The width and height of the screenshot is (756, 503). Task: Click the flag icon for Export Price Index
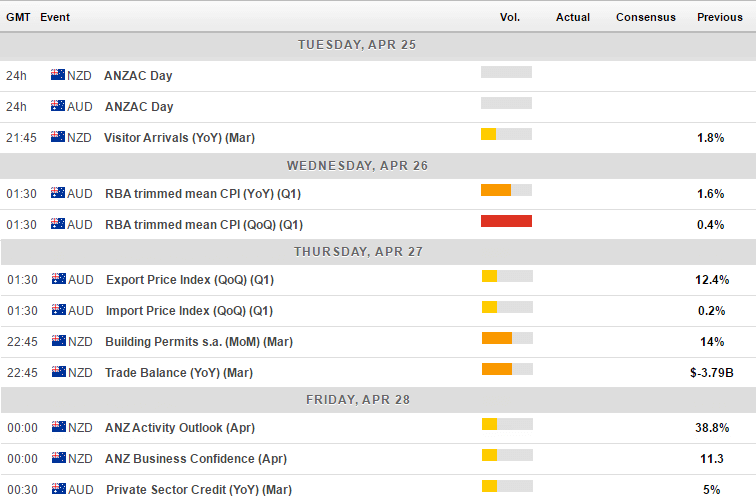(x=59, y=279)
